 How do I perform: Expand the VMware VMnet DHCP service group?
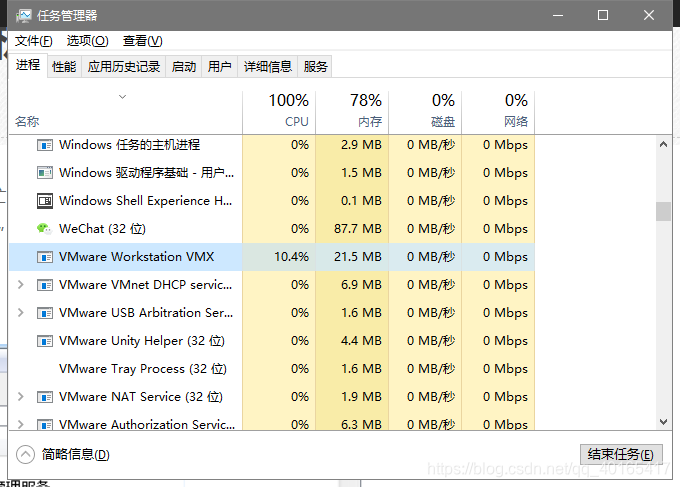click(20, 284)
